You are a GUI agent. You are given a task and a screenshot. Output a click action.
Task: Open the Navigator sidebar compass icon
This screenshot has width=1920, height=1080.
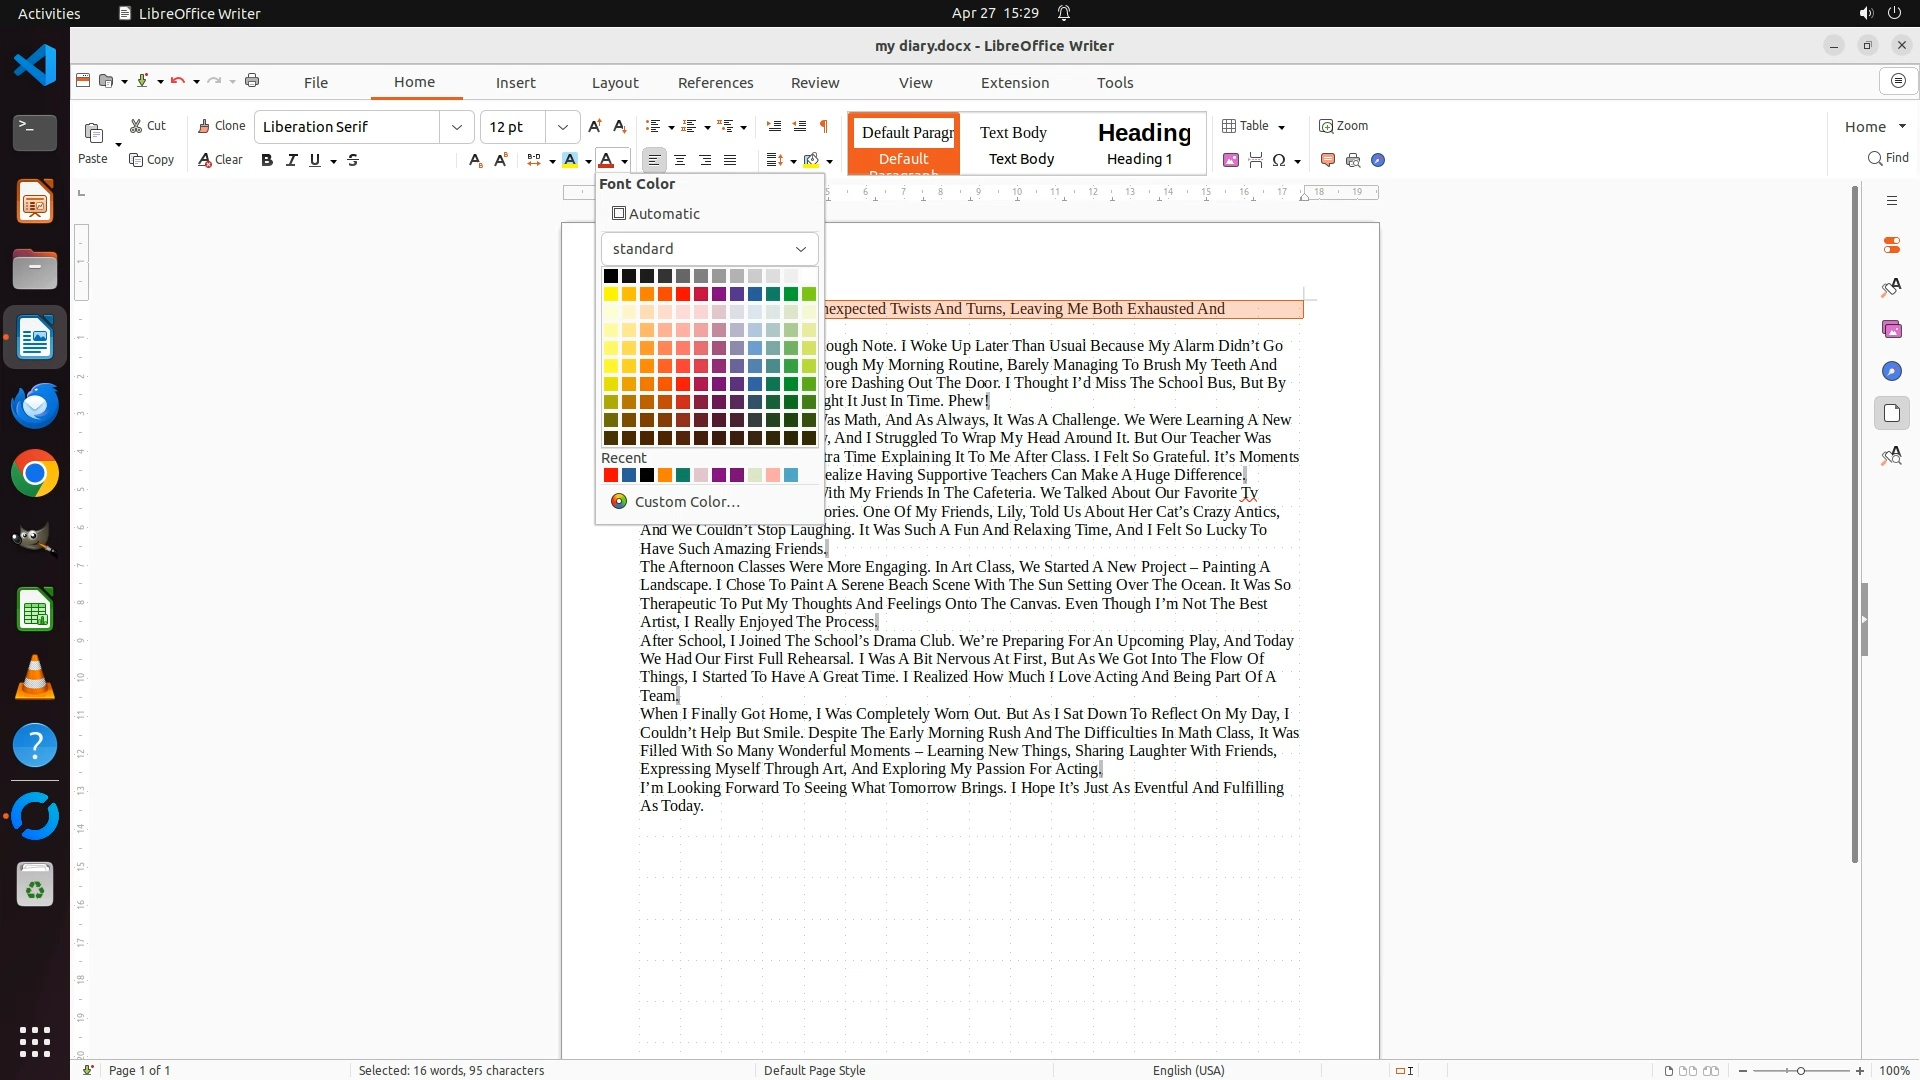pyautogui.click(x=1891, y=371)
